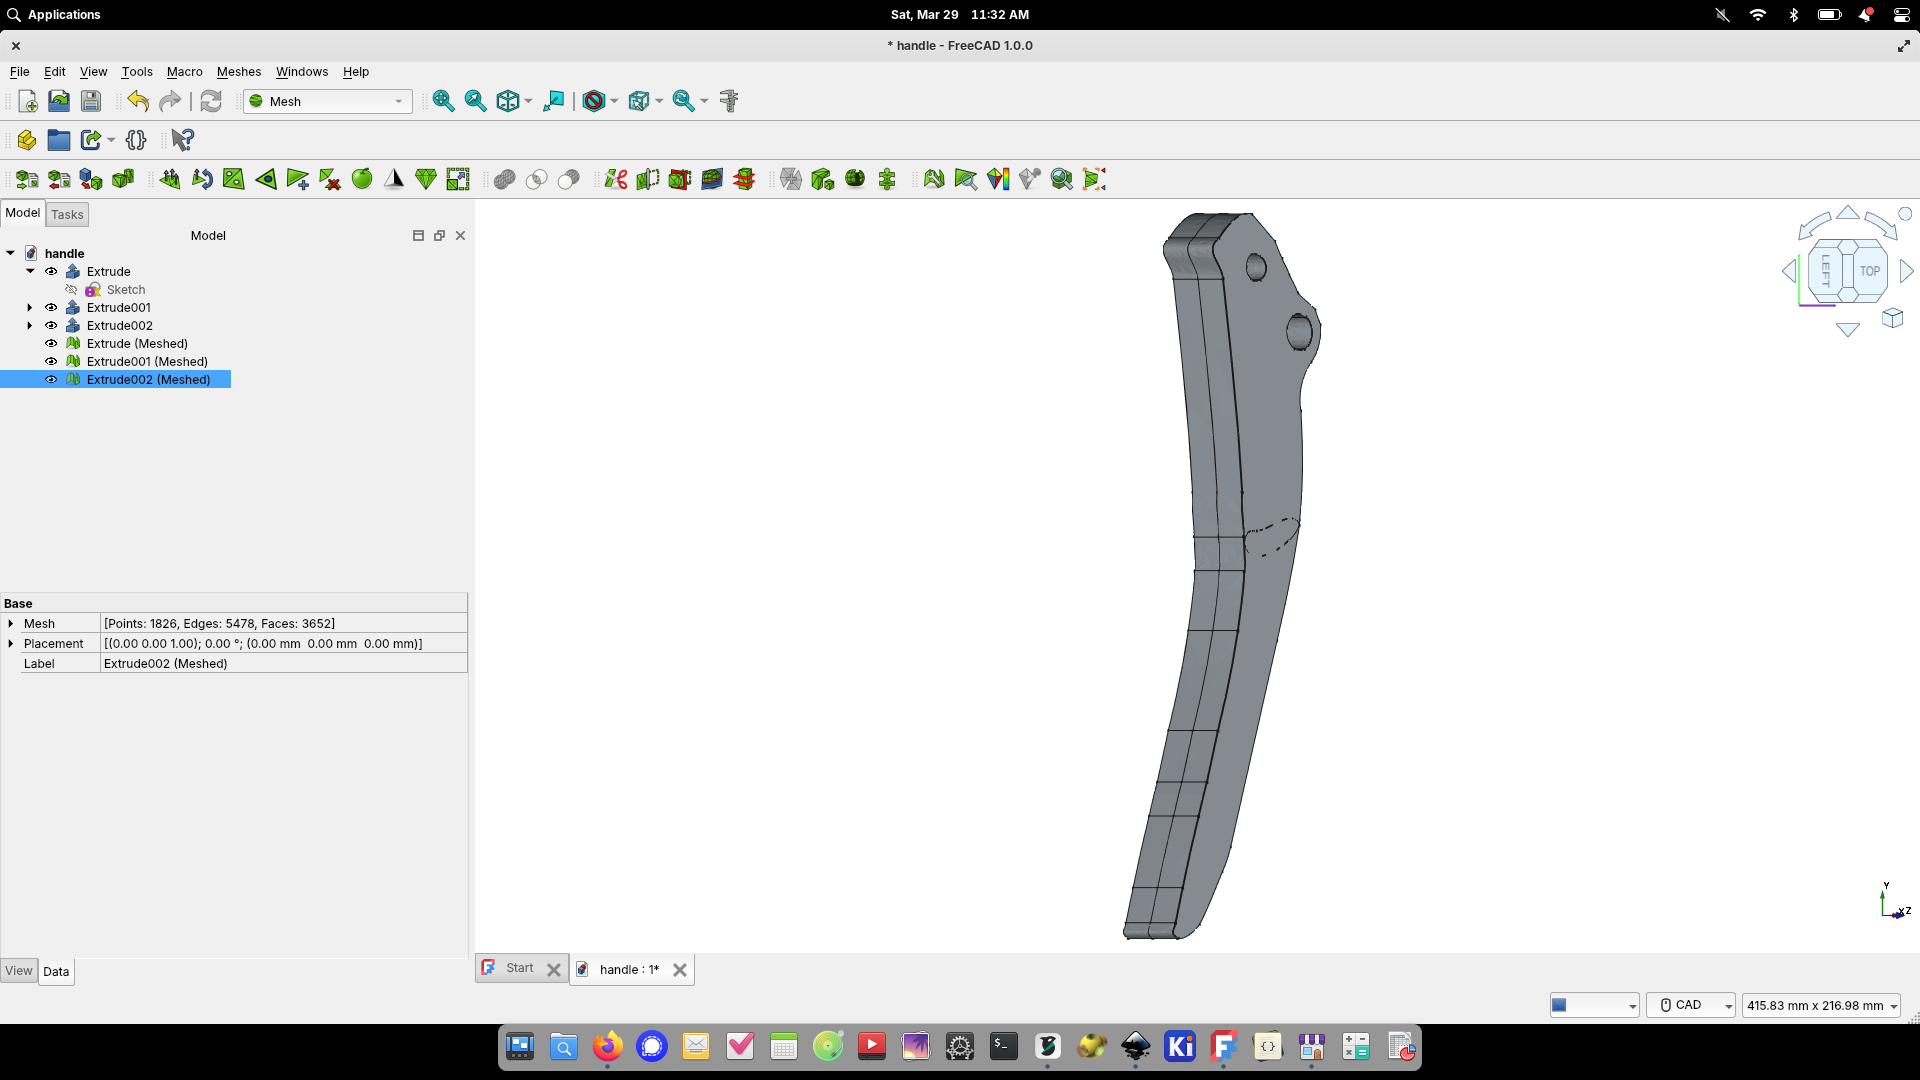Export the selected mesh
Screen dimensions: 1920x1080
coord(58,179)
